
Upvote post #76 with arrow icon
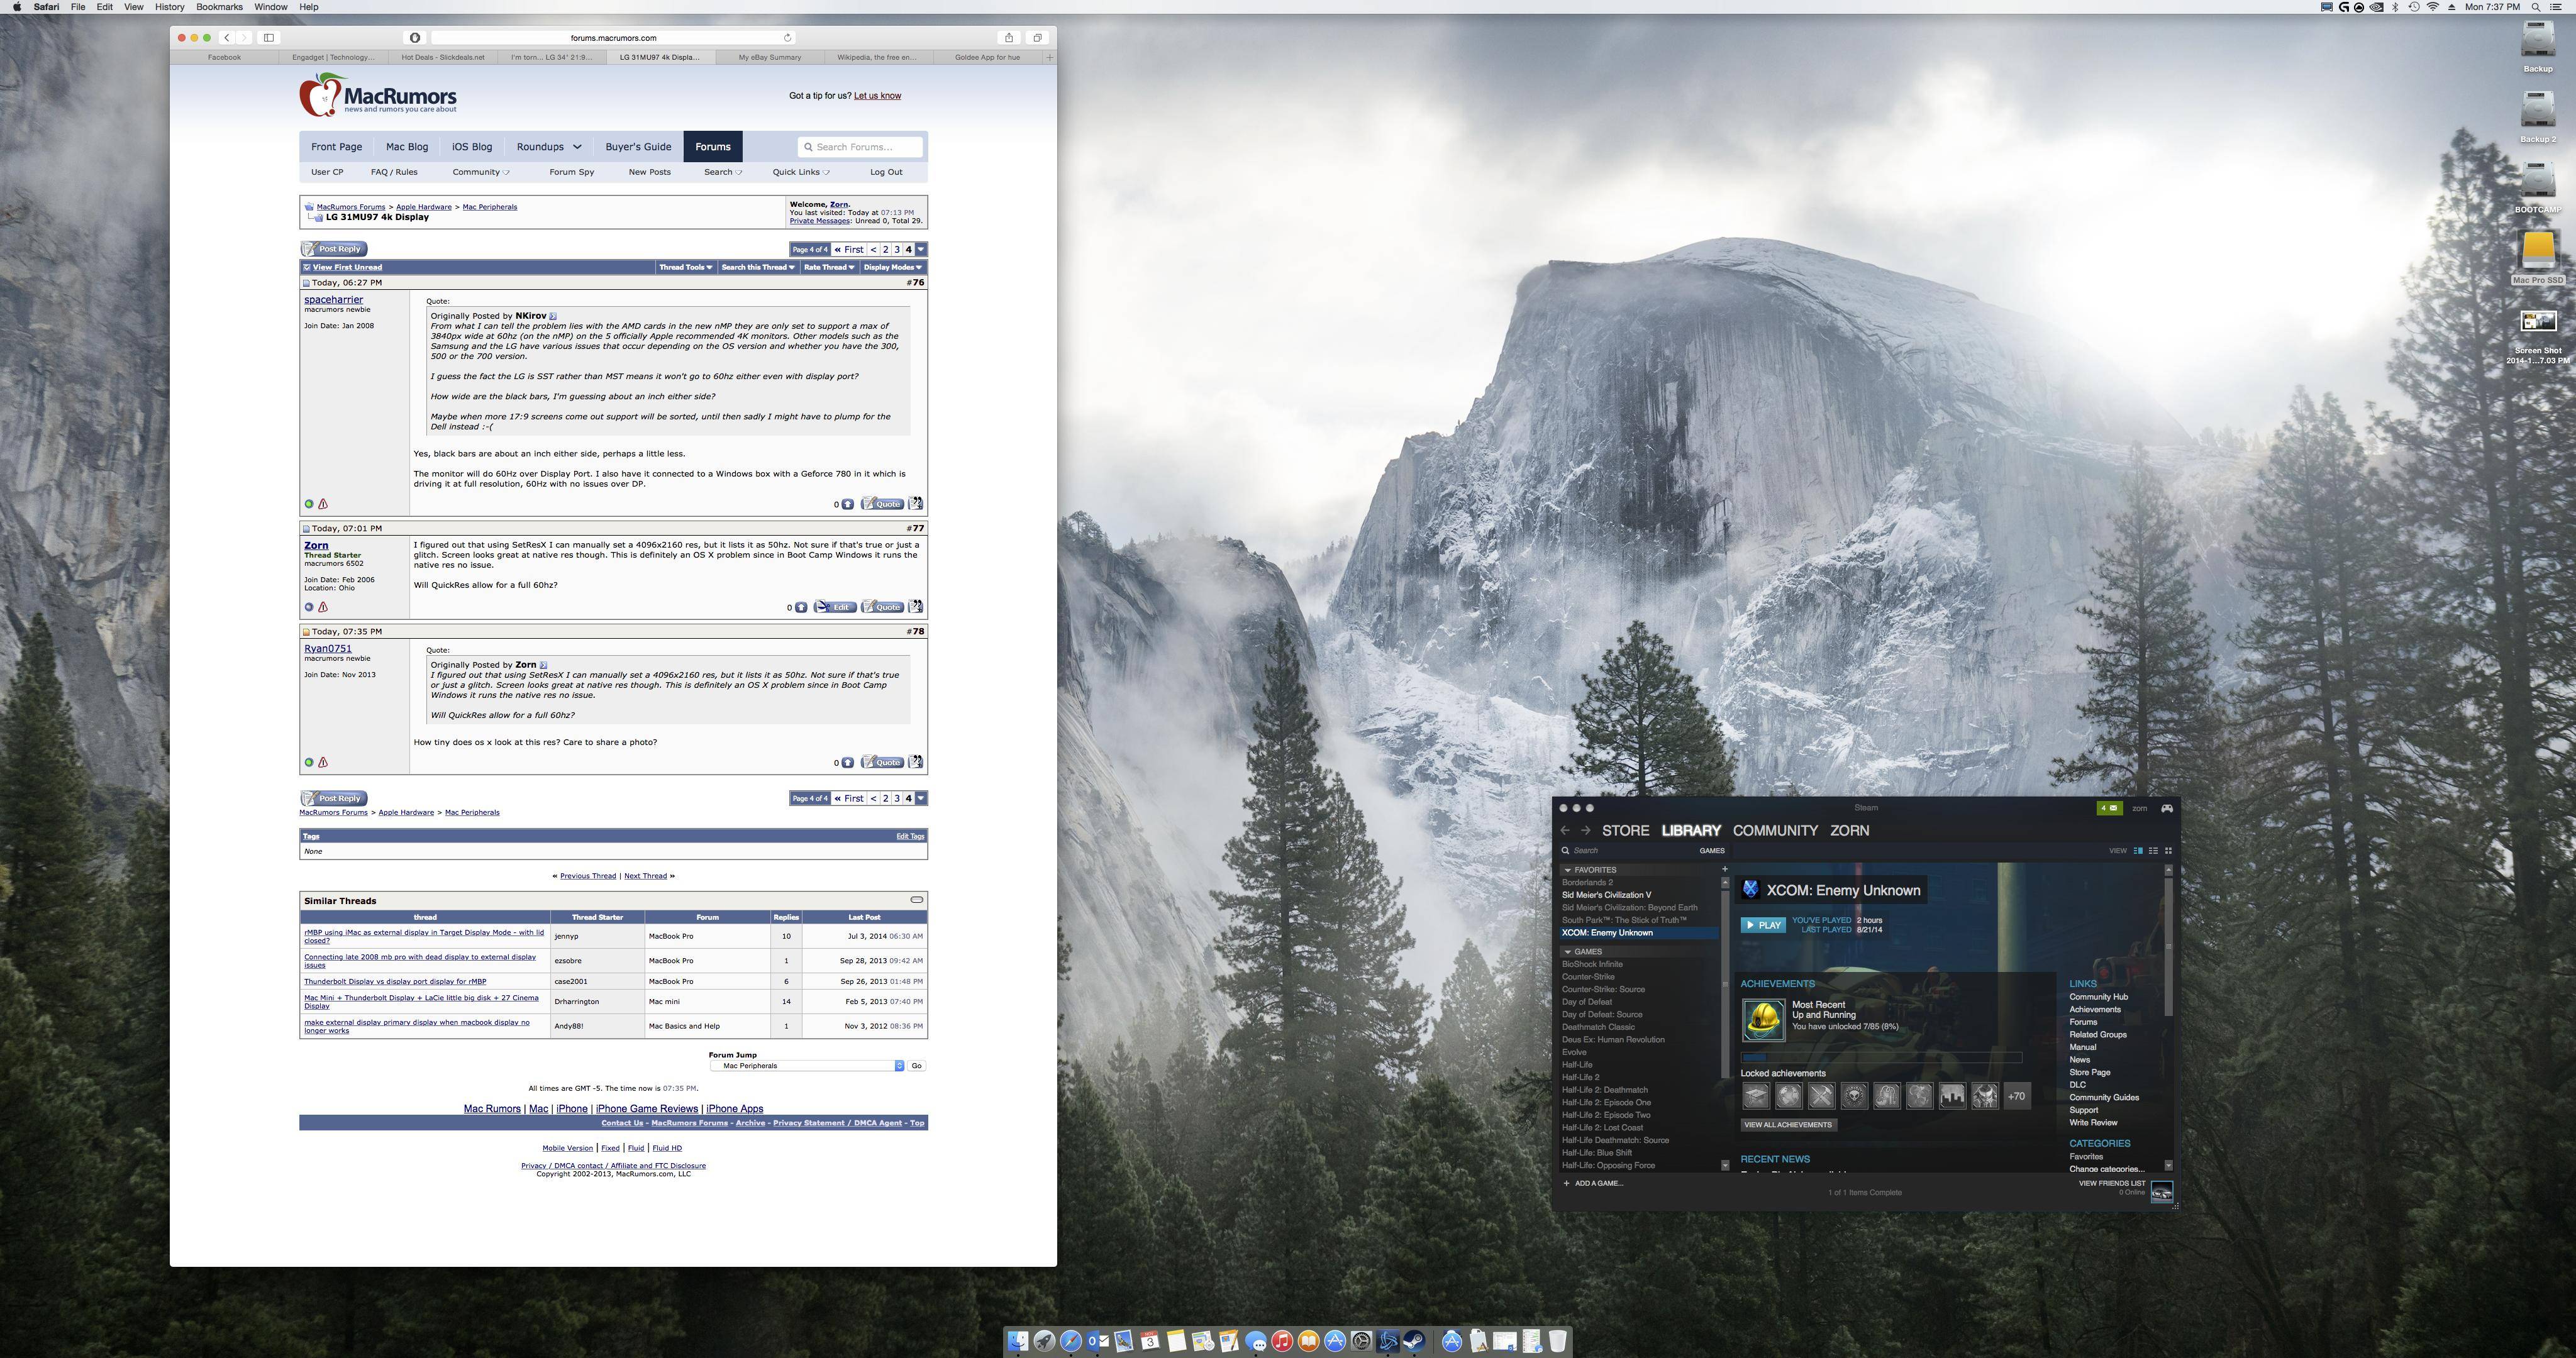coord(847,504)
